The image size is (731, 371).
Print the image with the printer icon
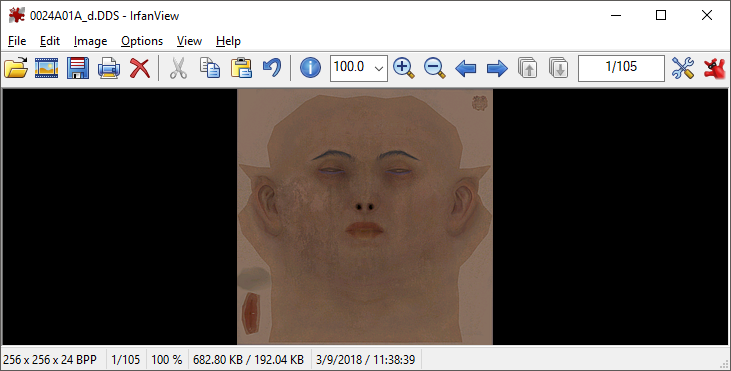tap(109, 68)
